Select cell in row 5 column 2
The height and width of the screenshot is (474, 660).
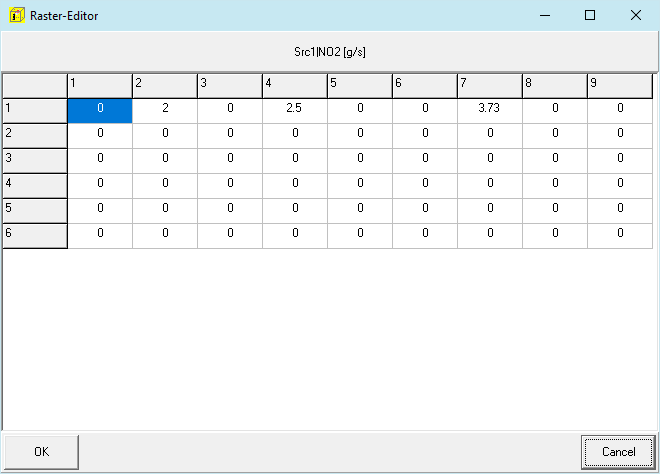[165, 211]
